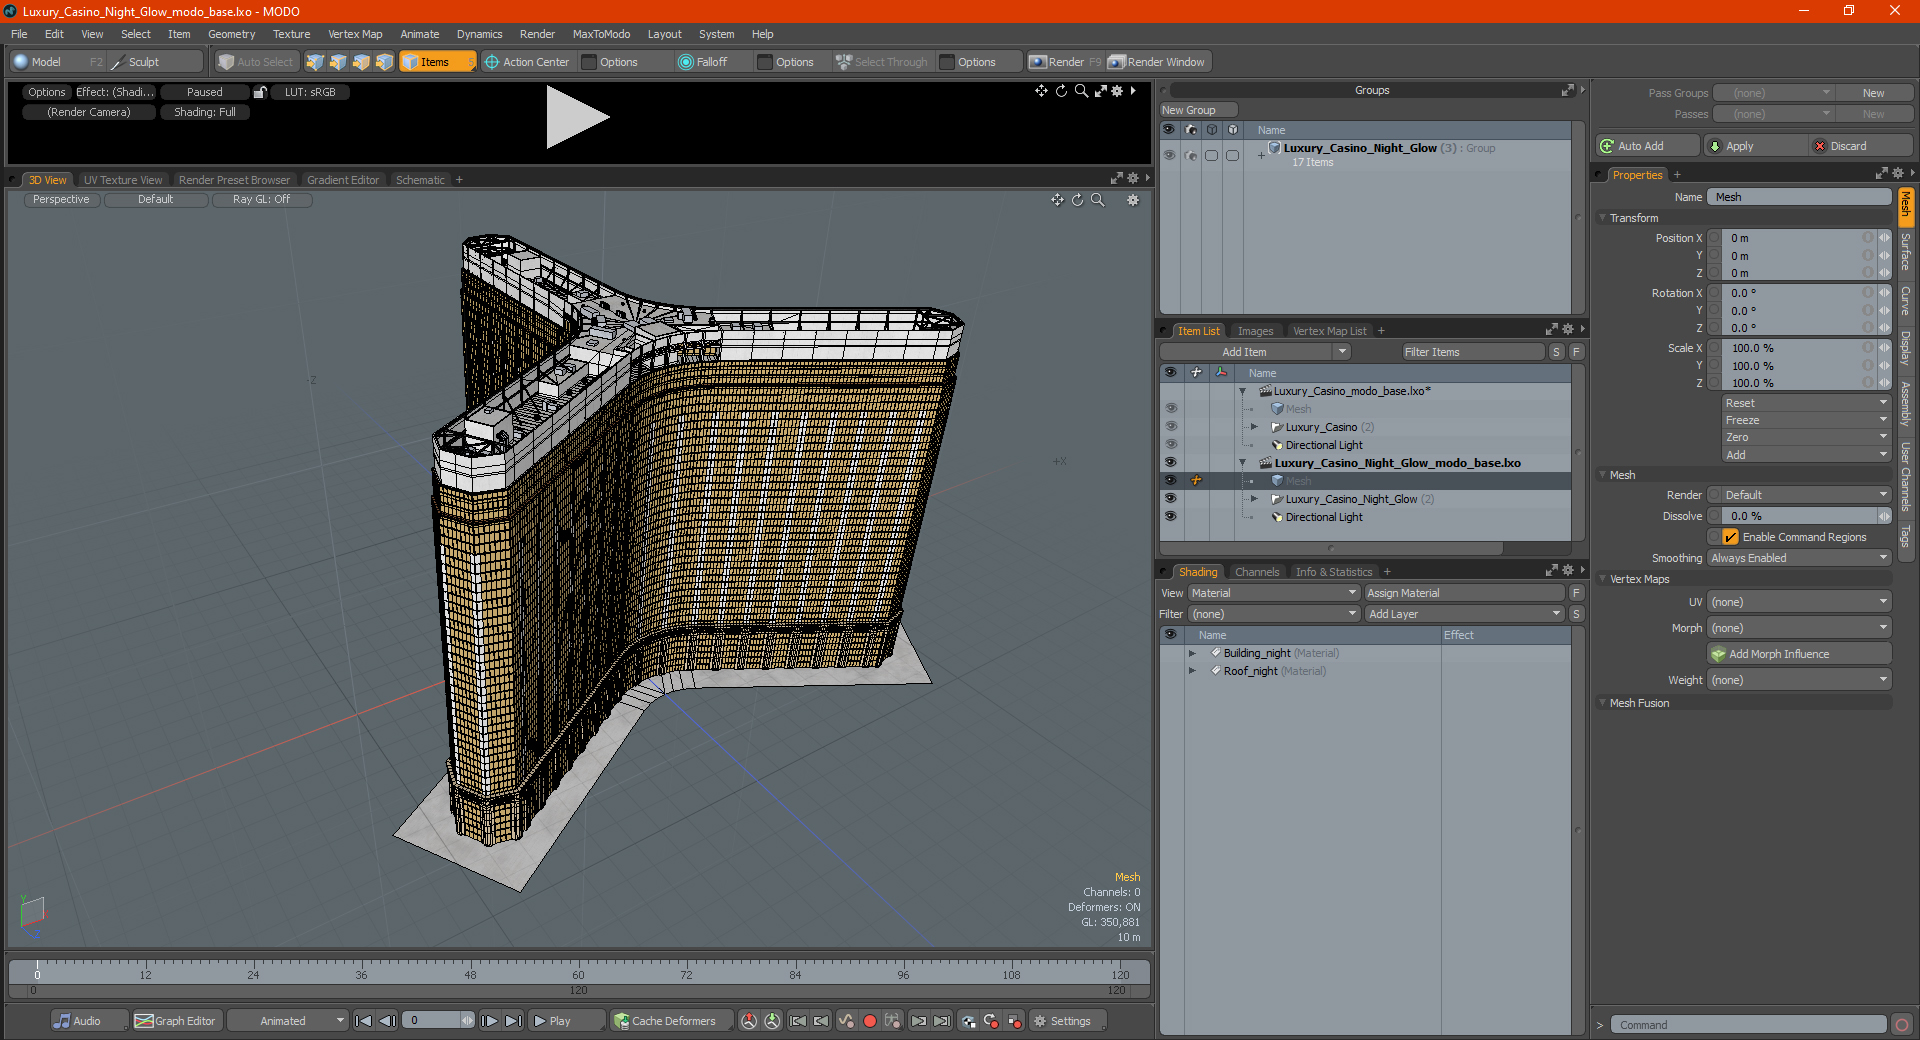Select Edges selection mode icon
The height and width of the screenshot is (1040, 1920).
338,62
